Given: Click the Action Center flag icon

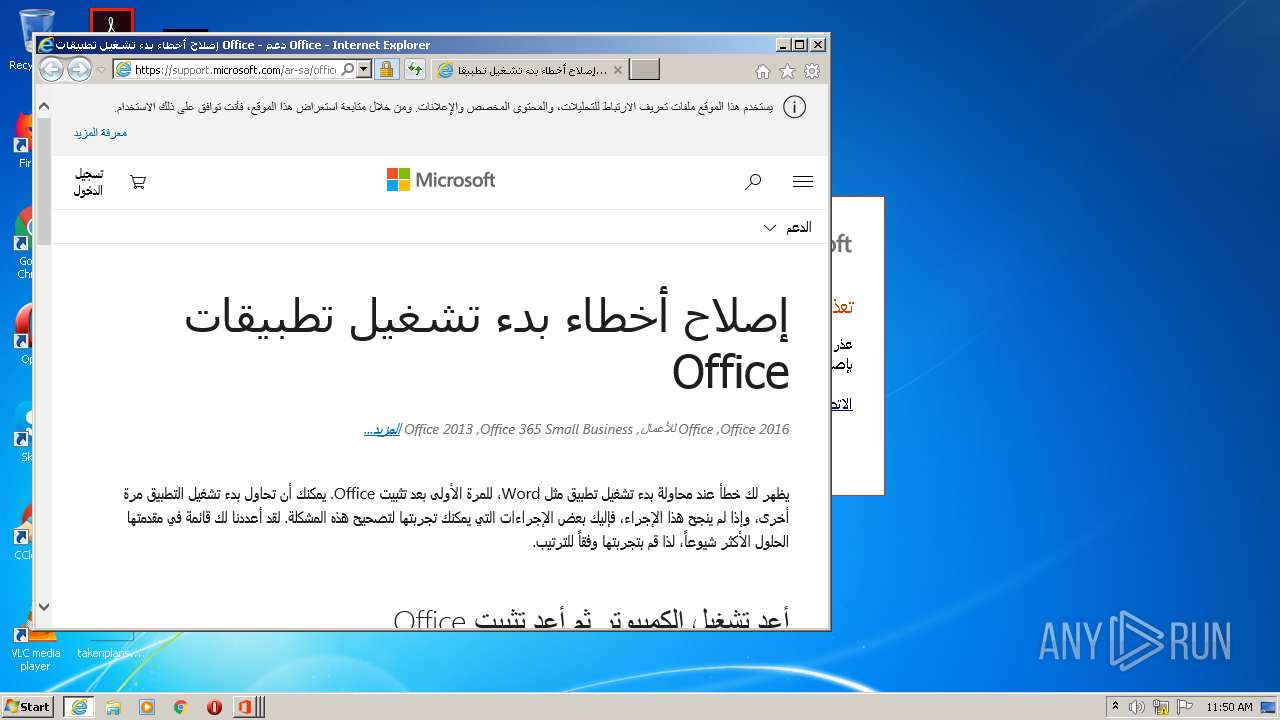Looking at the screenshot, I should [1185, 707].
